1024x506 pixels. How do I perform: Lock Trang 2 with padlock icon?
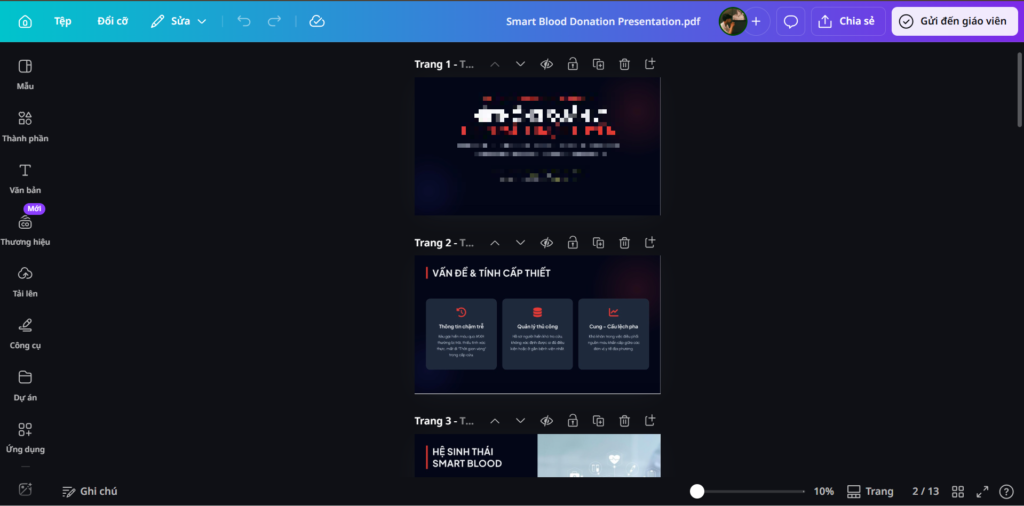tap(572, 243)
